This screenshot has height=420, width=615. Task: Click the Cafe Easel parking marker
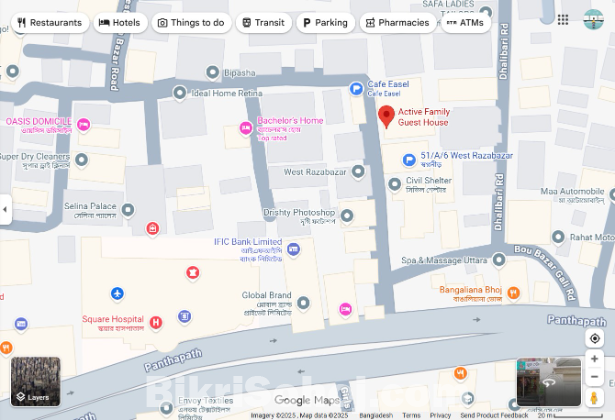tap(356, 89)
